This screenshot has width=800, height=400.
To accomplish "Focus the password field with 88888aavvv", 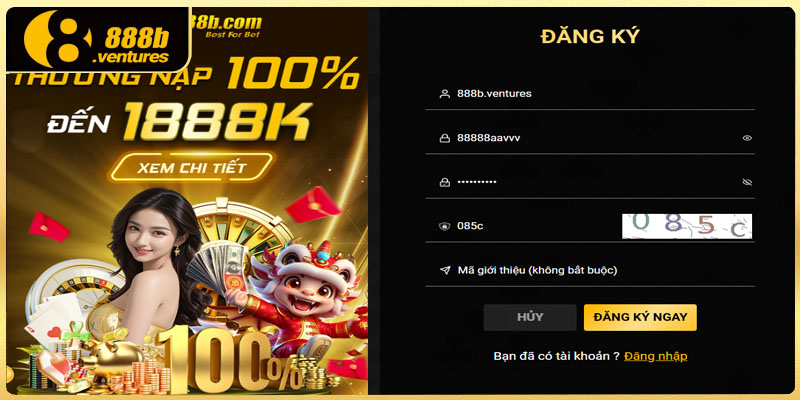I will point(590,138).
